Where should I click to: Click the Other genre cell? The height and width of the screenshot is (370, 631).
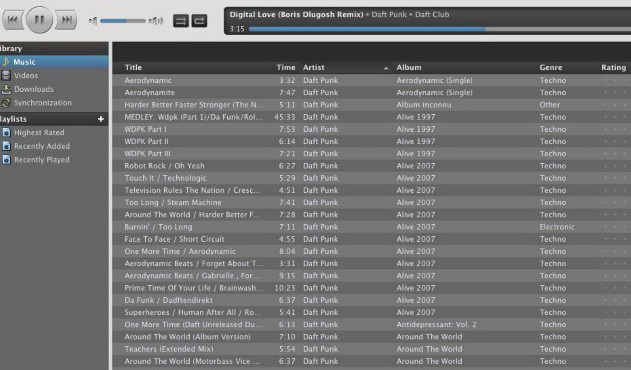[x=549, y=105]
